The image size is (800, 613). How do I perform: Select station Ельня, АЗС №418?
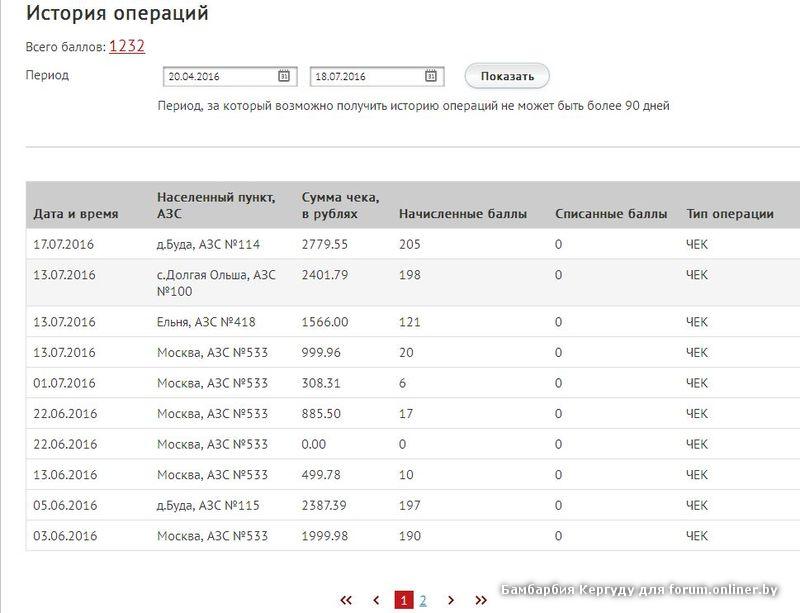[x=206, y=322]
